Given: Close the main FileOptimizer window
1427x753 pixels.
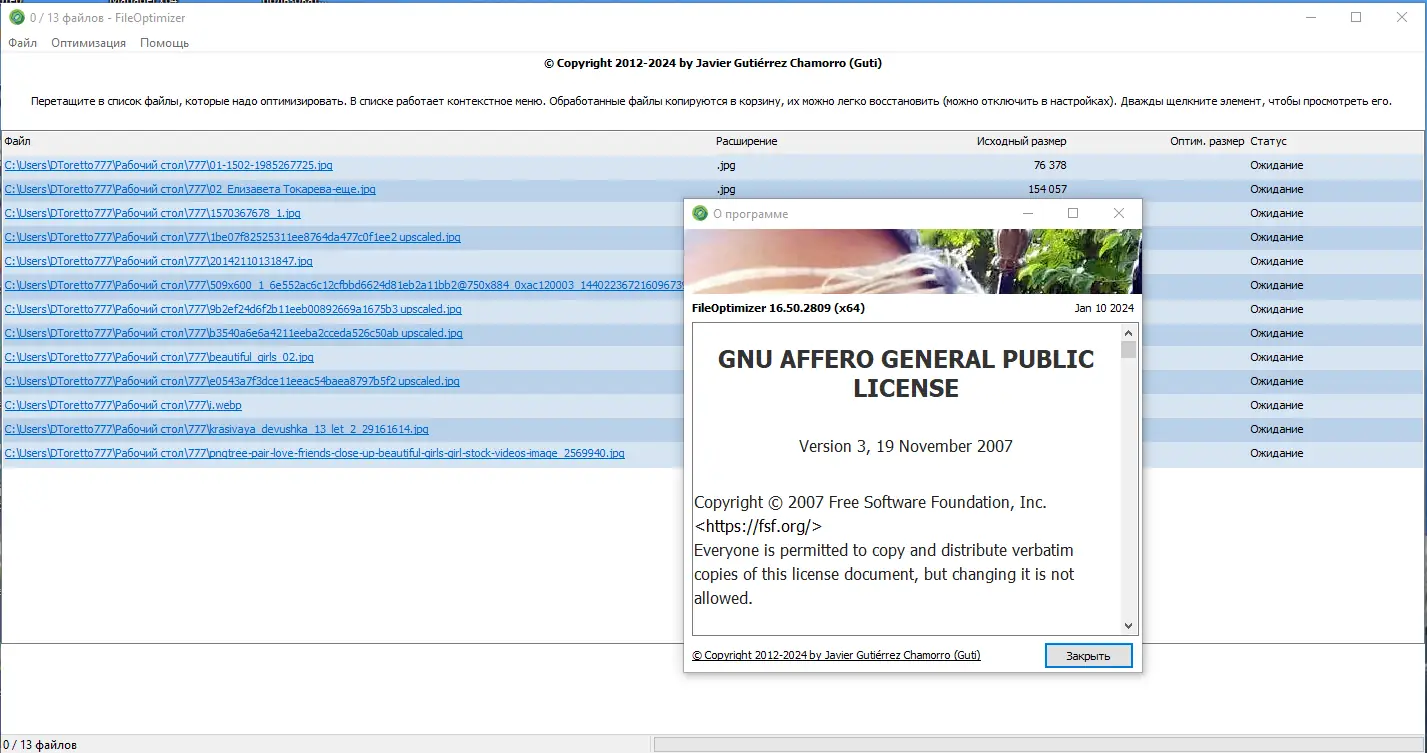Looking at the screenshot, I should click(x=1402, y=17).
